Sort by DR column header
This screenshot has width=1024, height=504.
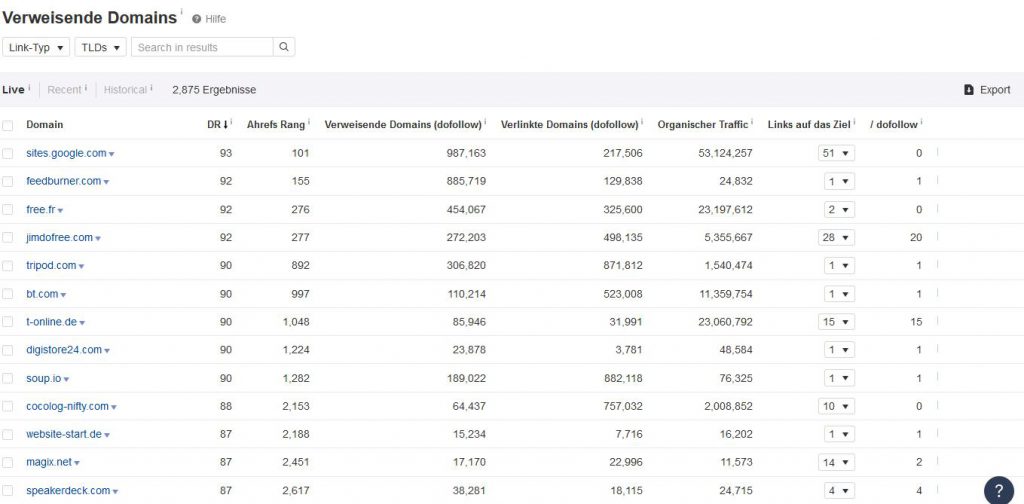click(217, 125)
